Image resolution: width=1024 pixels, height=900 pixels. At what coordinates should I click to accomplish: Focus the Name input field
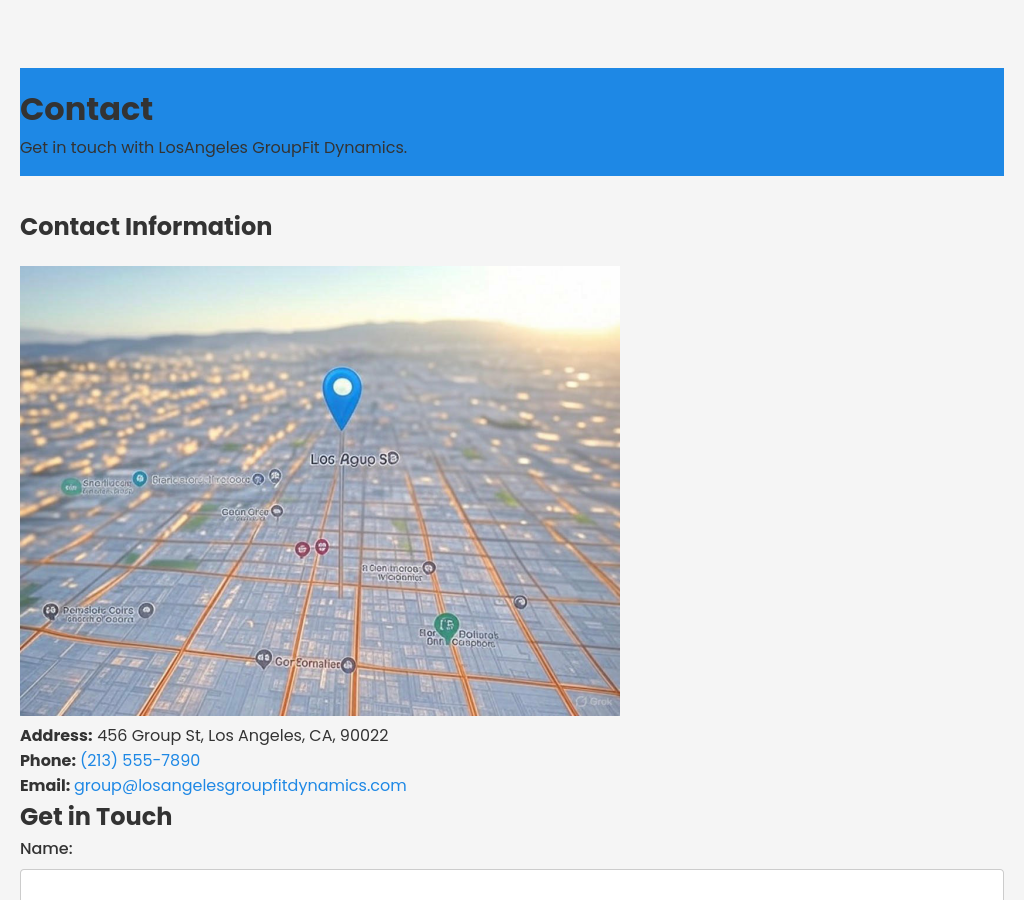click(512, 884)
